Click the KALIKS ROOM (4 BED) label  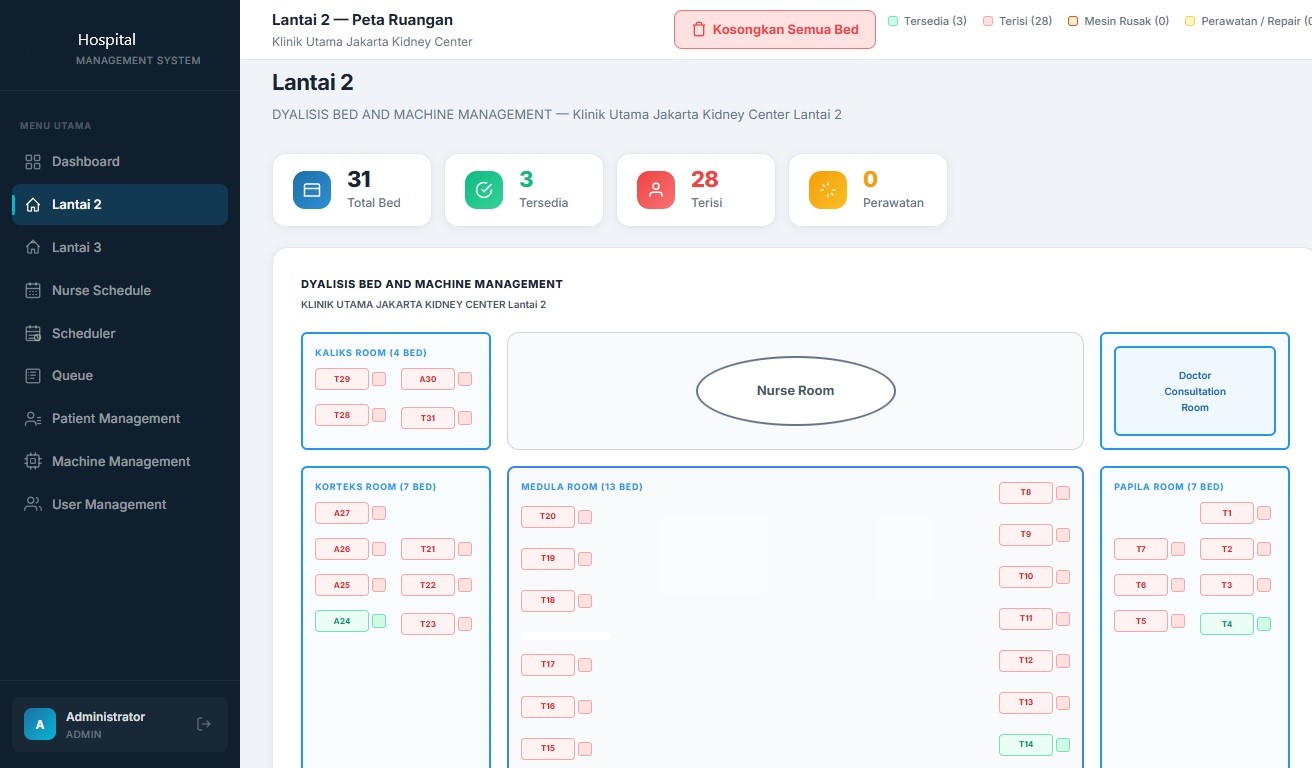point(370,353)
